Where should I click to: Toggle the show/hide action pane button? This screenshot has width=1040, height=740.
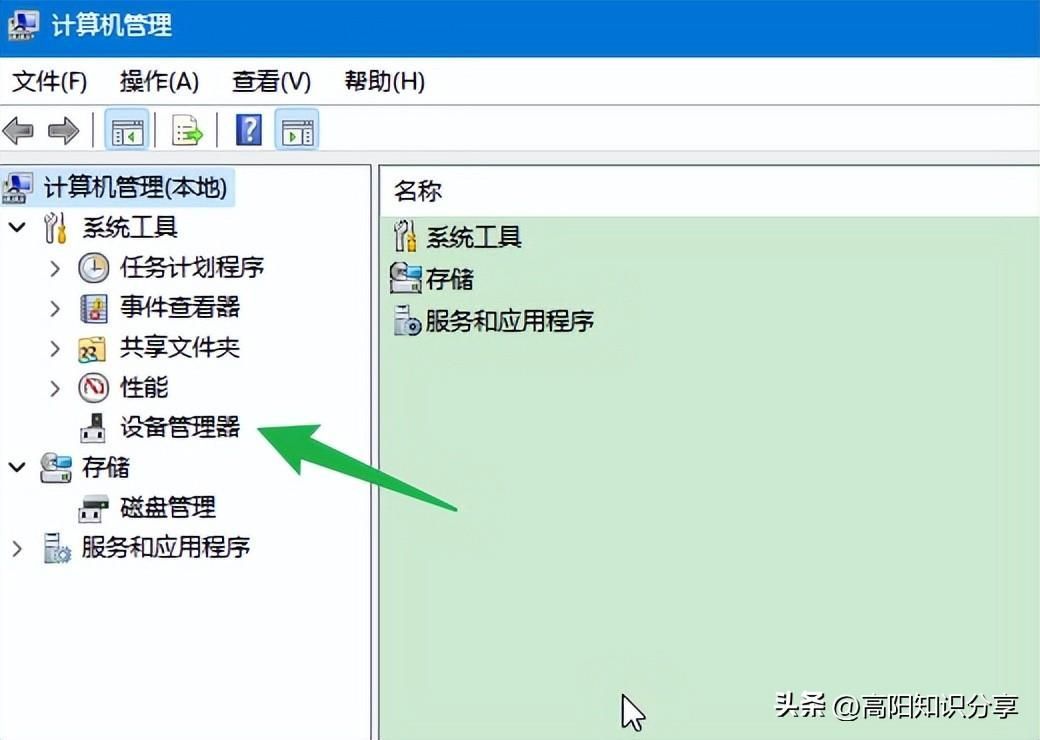(297, 130)
